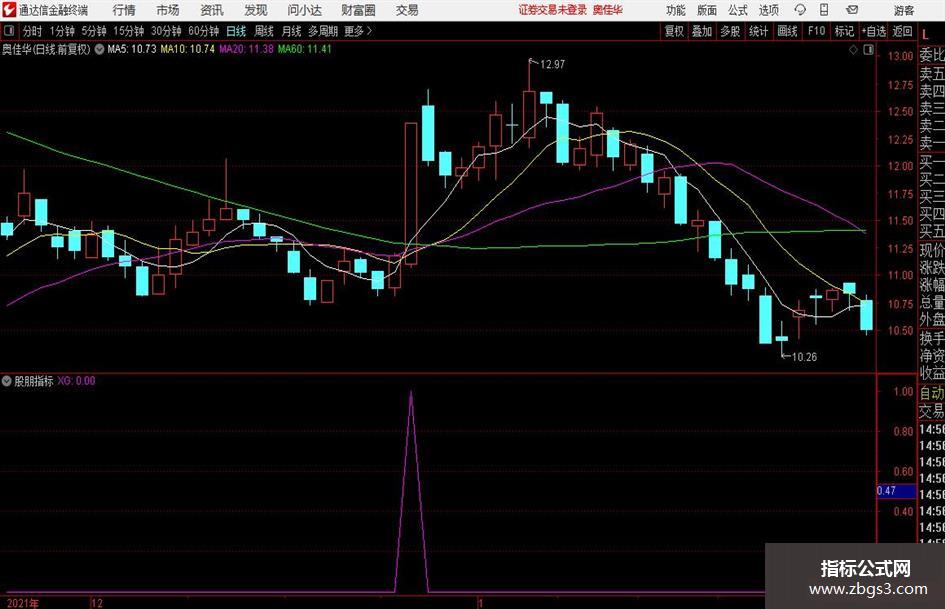Open F10 company info

pyautogui.click(x=817, y=31)
